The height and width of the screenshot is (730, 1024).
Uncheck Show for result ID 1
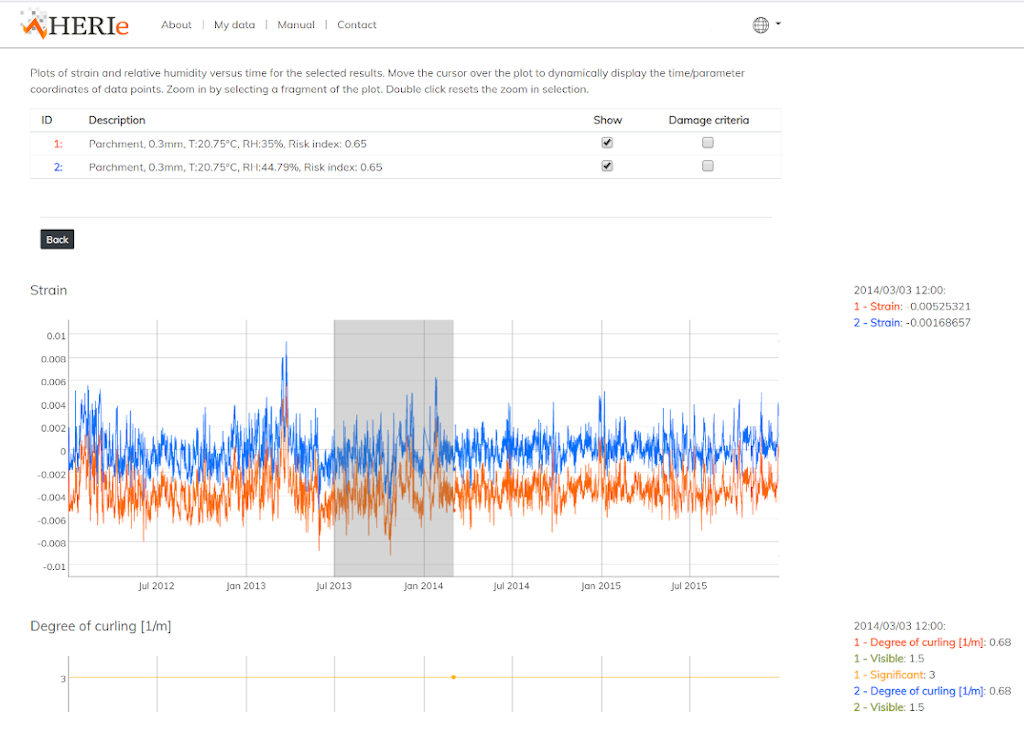click(x=607, y=143)
